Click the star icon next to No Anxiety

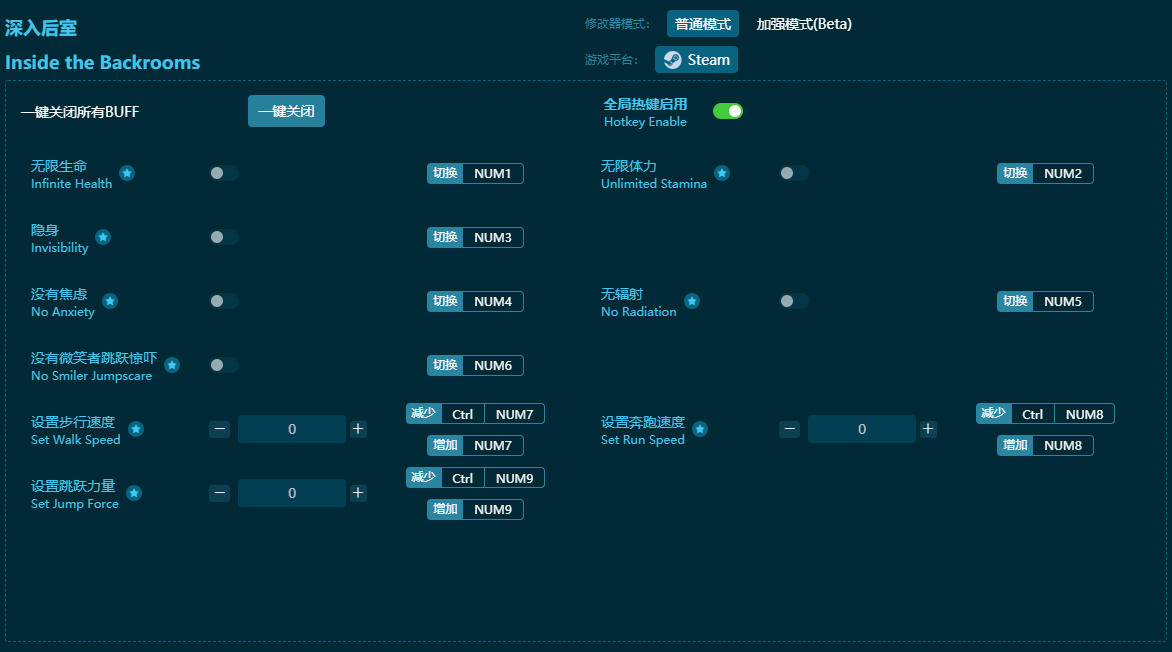point(110,301)
